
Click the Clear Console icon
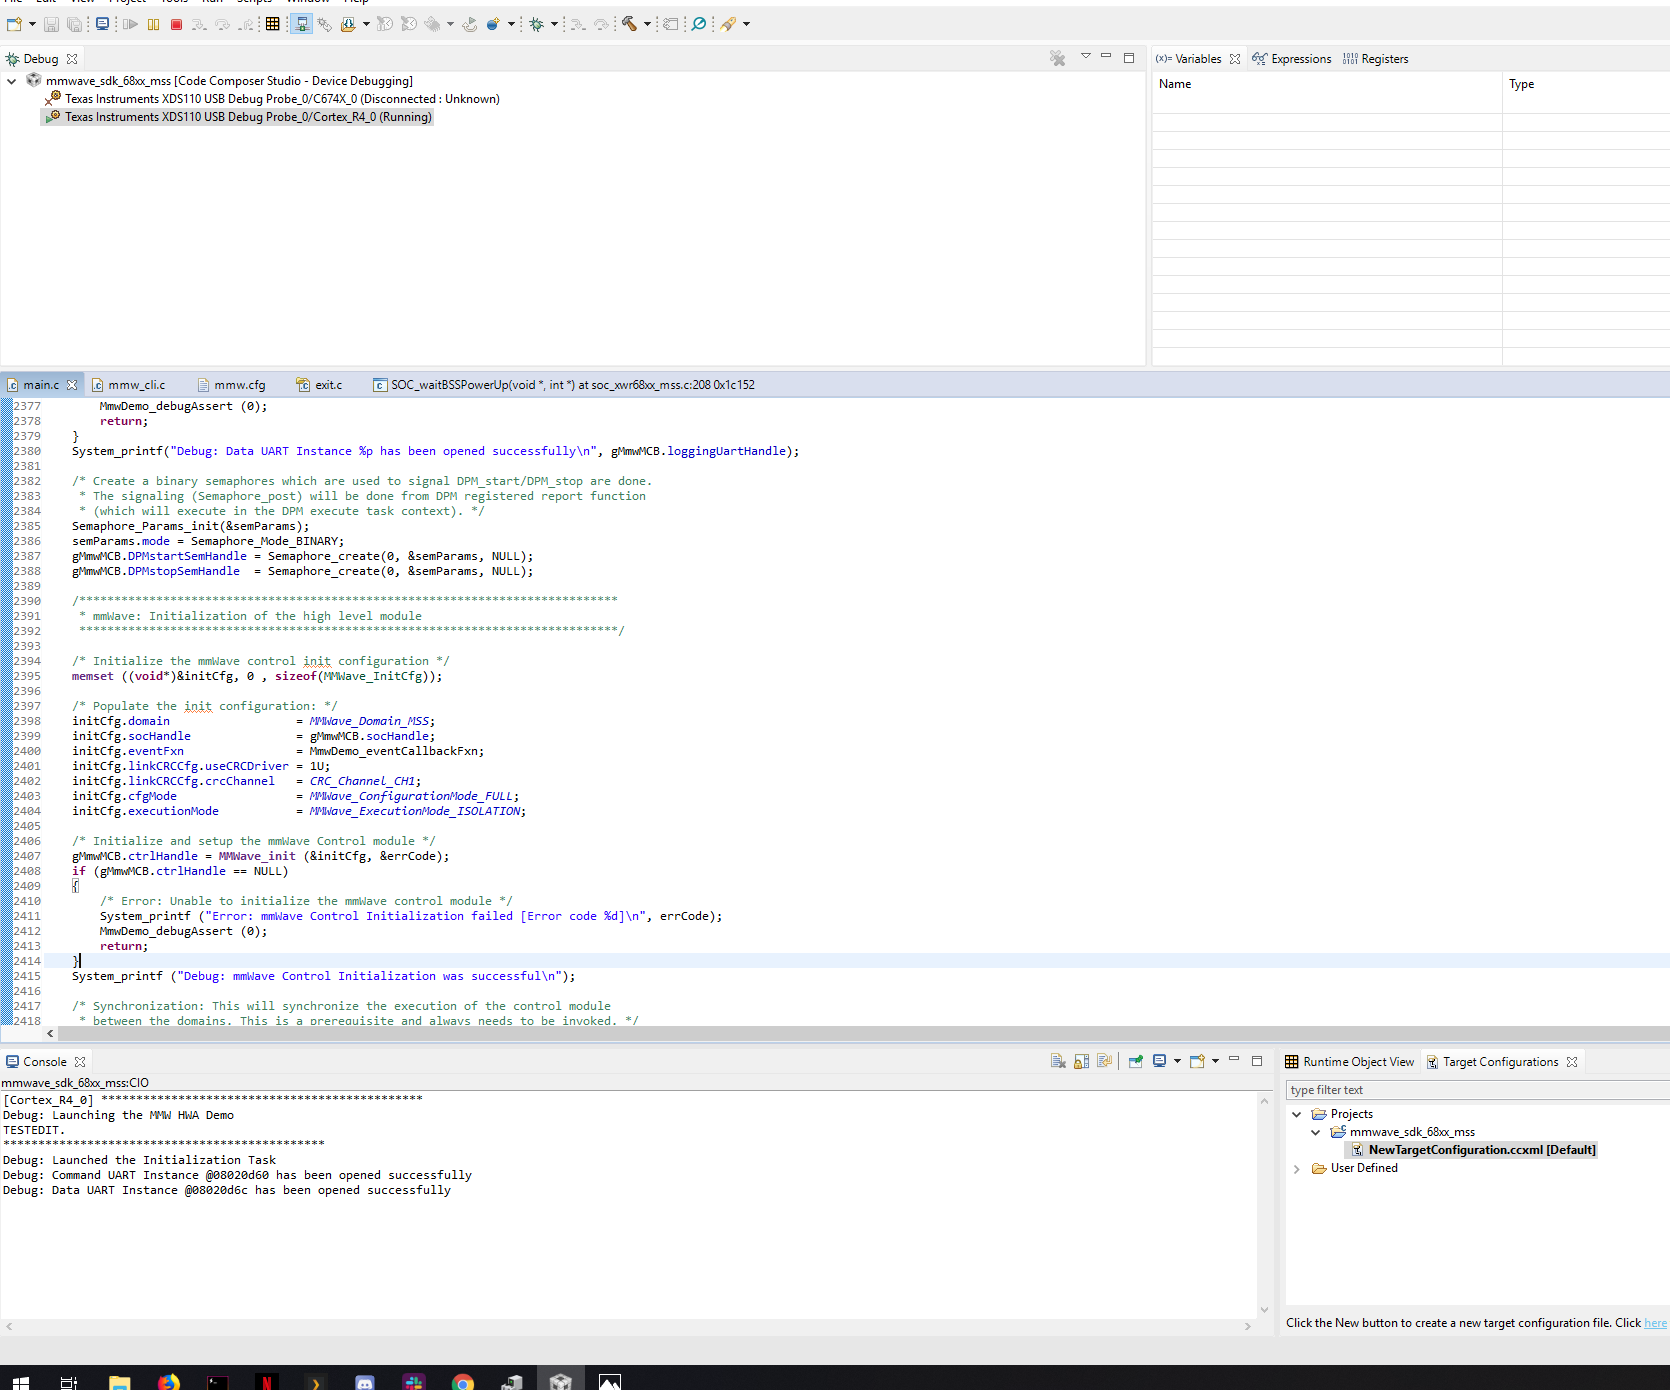point(1058,1062)
